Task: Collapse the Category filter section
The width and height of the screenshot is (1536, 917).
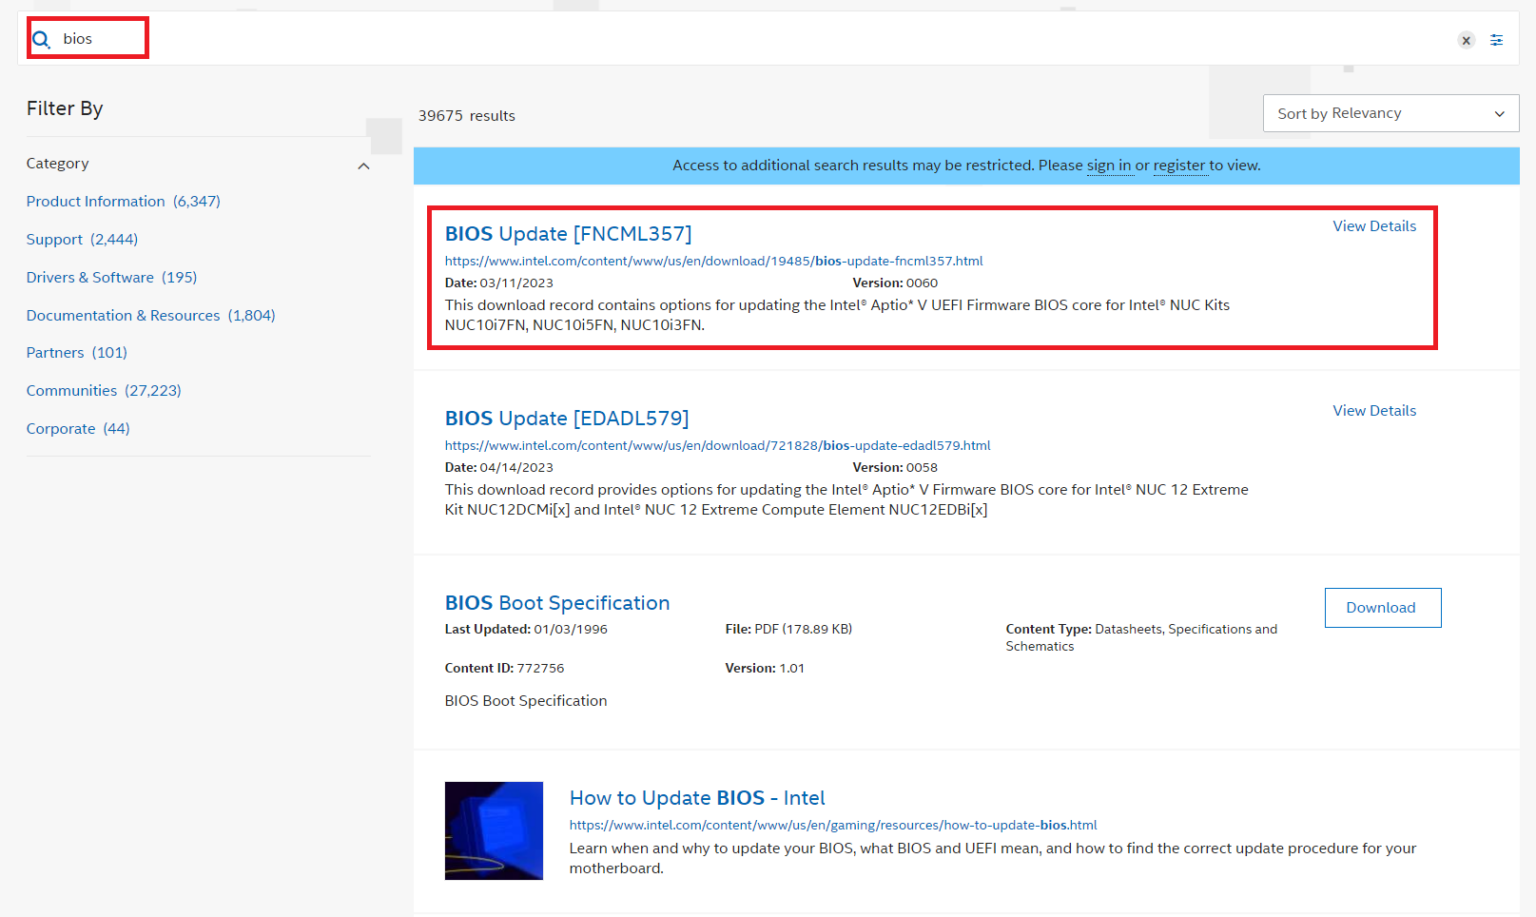Action: click(364, 166)
